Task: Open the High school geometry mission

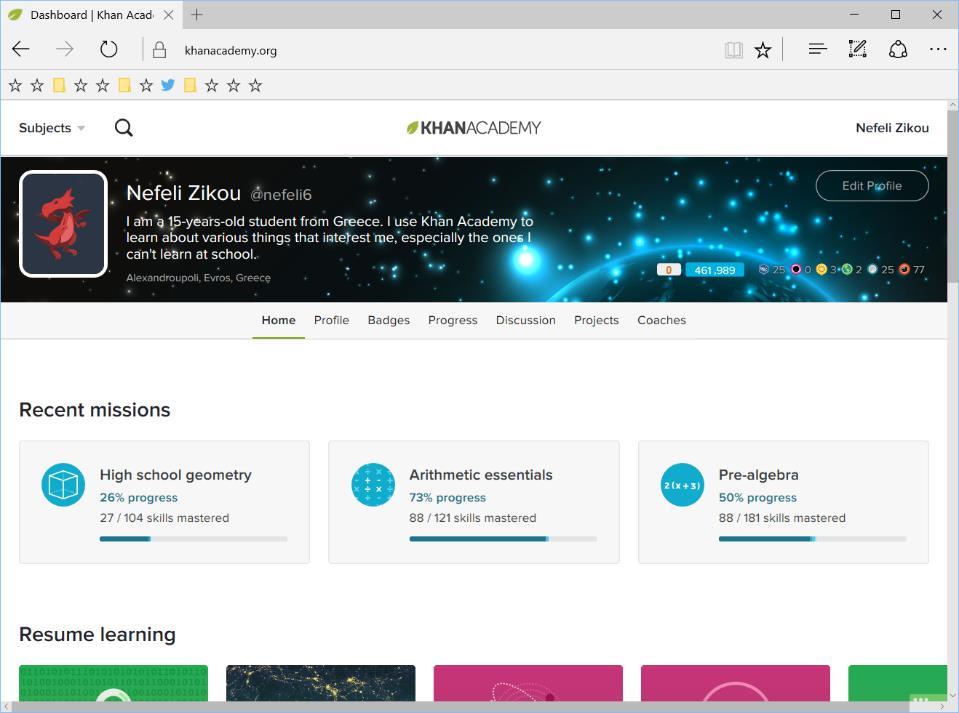Action: point(165,502)
